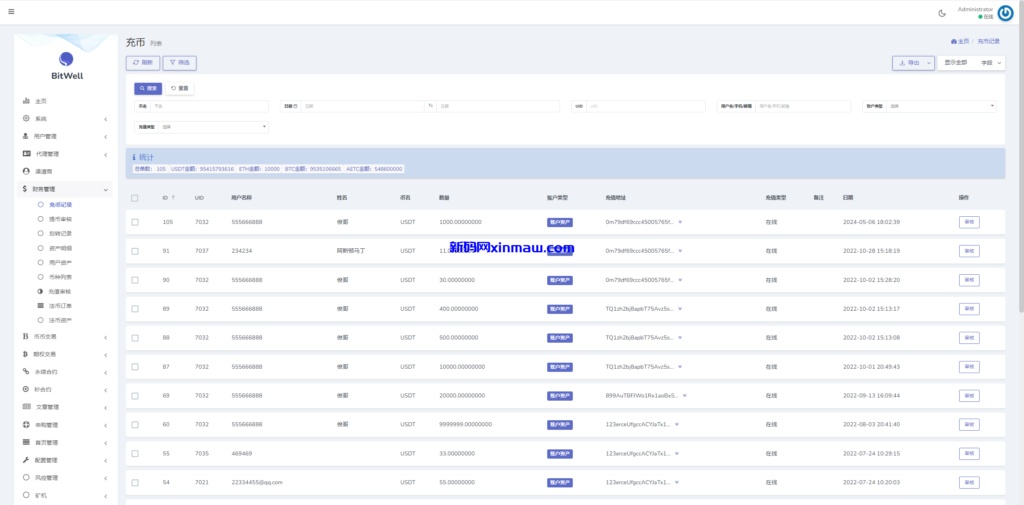
Task: Open the 用户管理 sidebar menu
Action: [65, 136]
